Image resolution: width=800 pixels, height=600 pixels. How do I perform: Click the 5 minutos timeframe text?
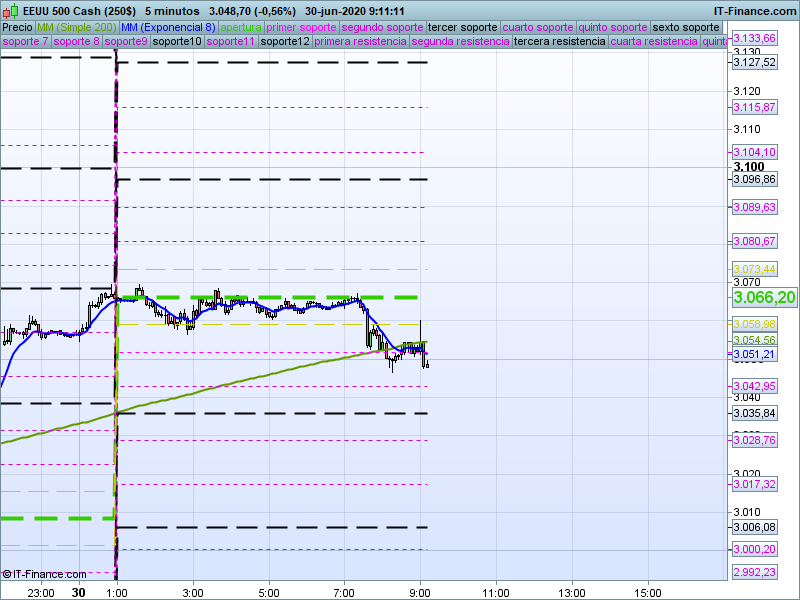point(172,11)
